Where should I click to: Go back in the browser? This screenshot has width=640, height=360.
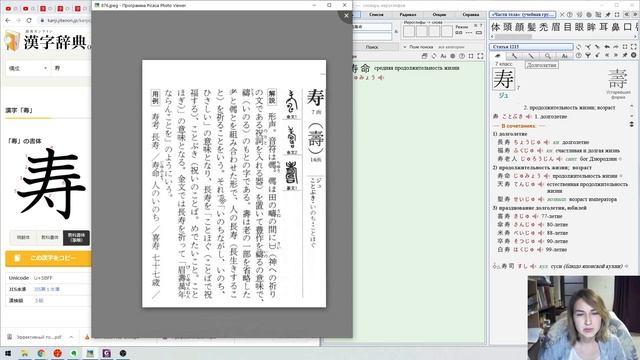tap(8, 20)
